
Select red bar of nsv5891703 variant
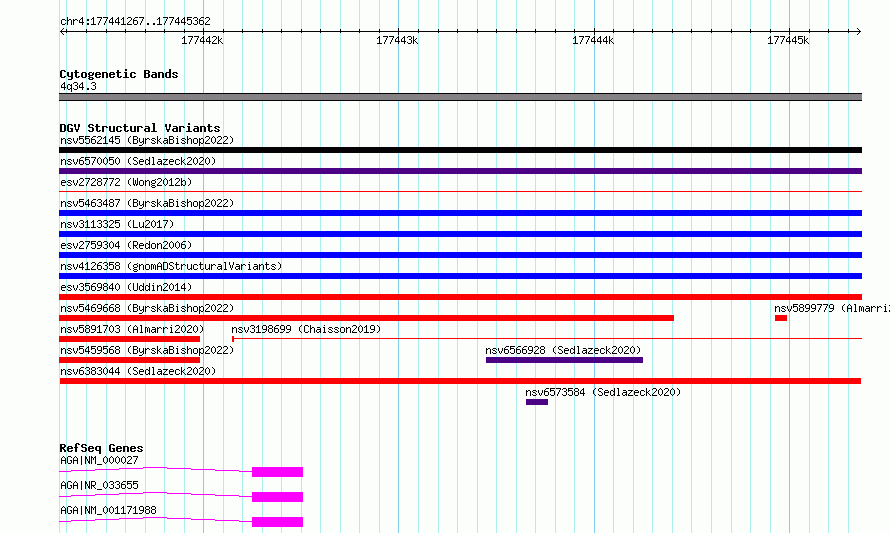click(x=129, y=339)
